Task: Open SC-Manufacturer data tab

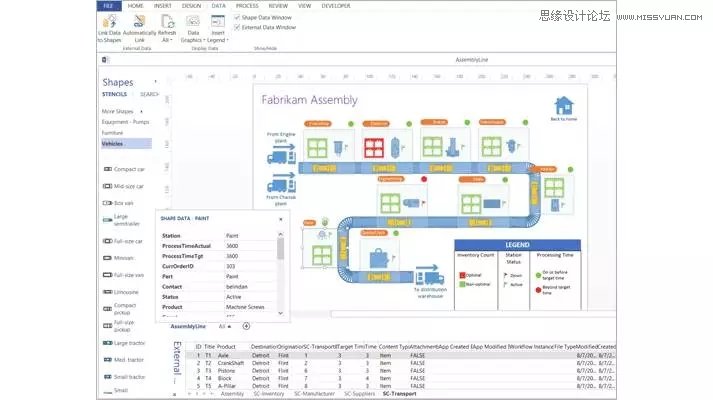Action: [x=314, y=394]
